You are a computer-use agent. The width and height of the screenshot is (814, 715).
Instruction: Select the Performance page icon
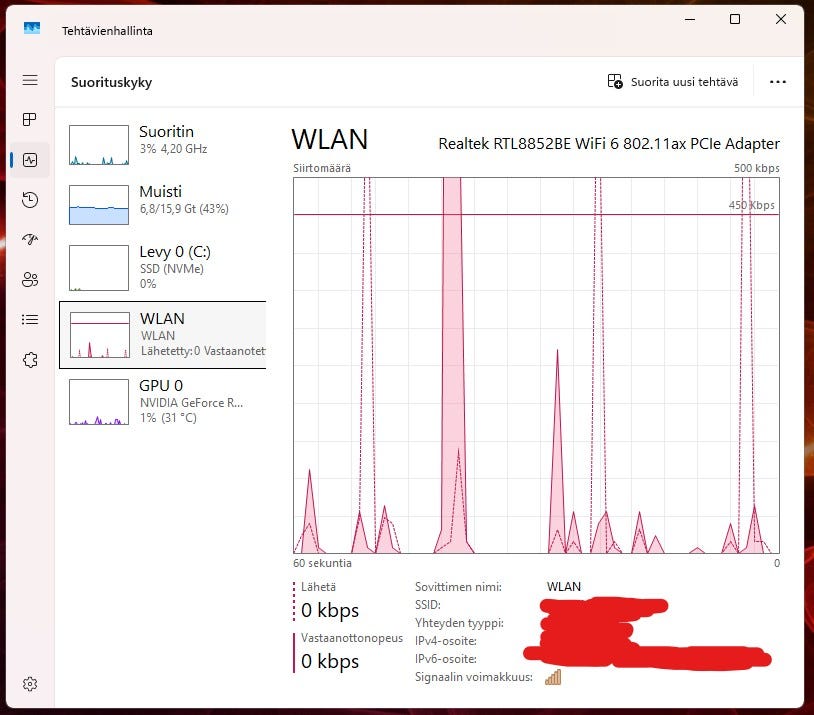coord(30,160)
